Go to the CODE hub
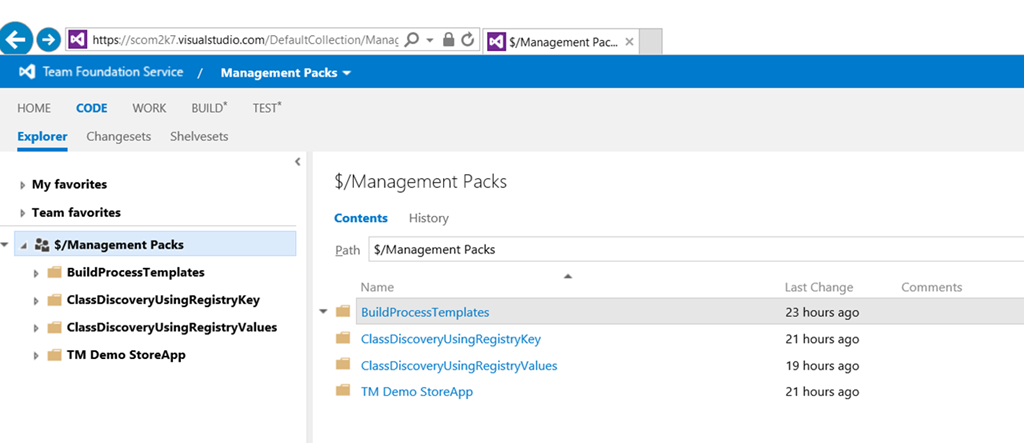This screenshot has width=1024, height=443. pyautogui.click(x=91, y=108)
